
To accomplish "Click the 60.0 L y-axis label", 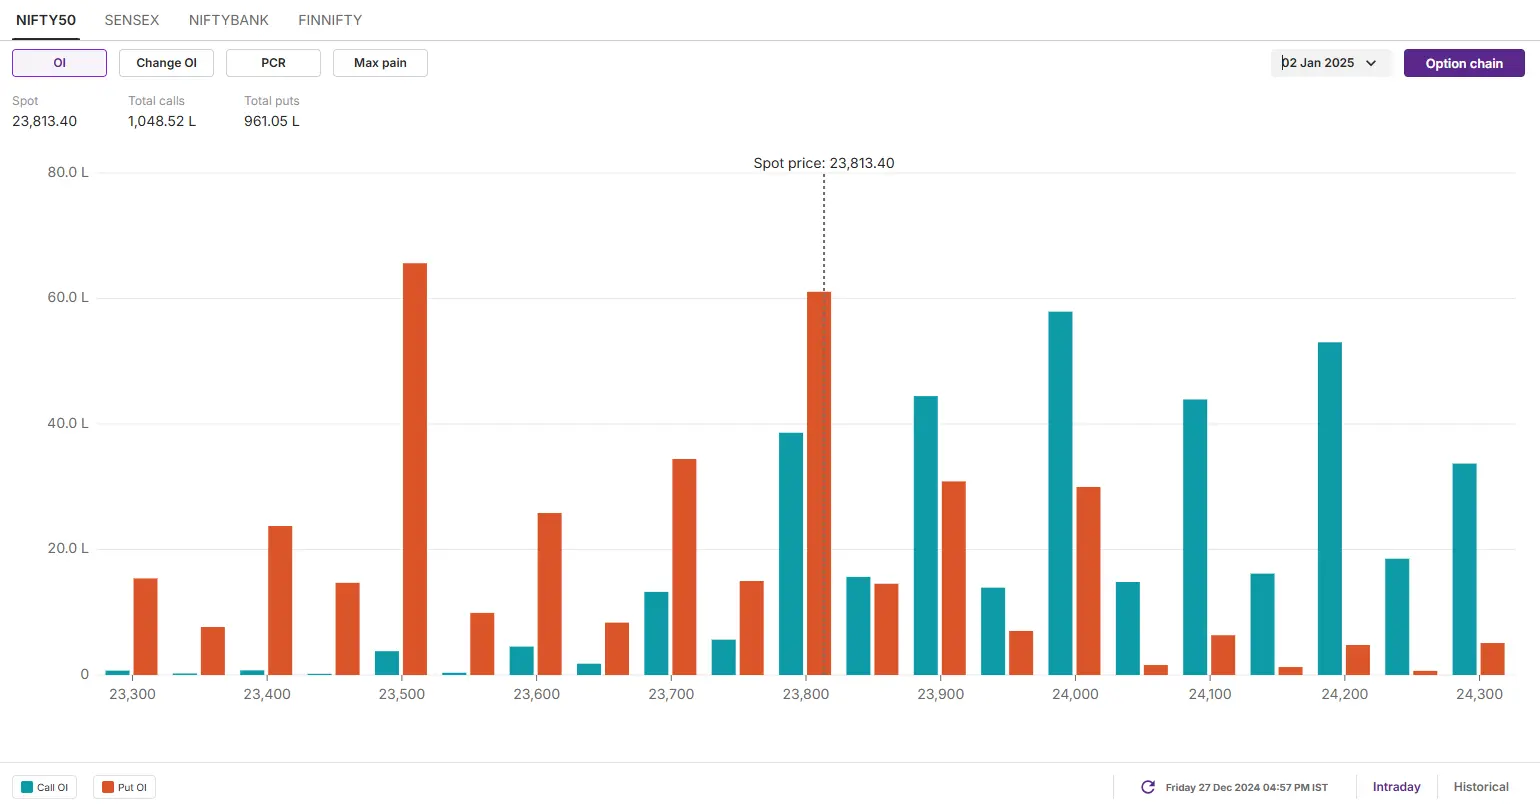I will click(68, 298).
